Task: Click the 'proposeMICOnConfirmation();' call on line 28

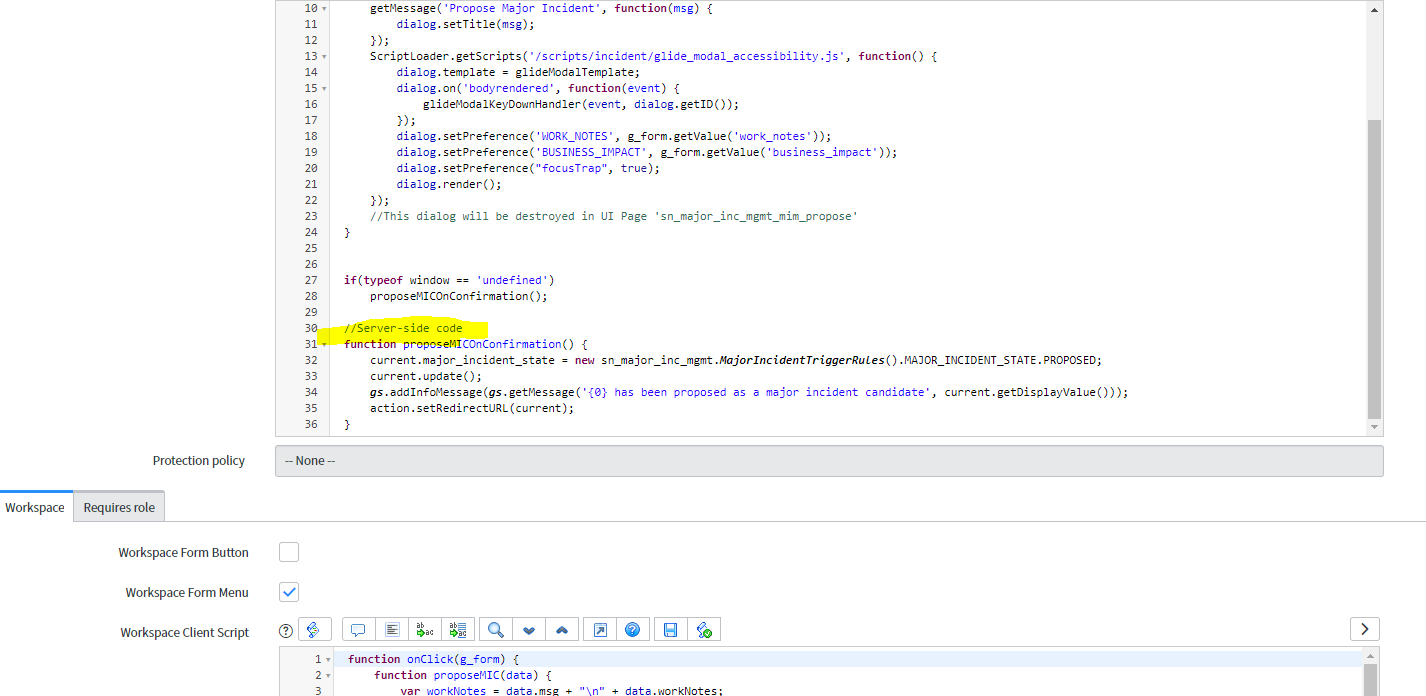Action: tap(459, 296)
